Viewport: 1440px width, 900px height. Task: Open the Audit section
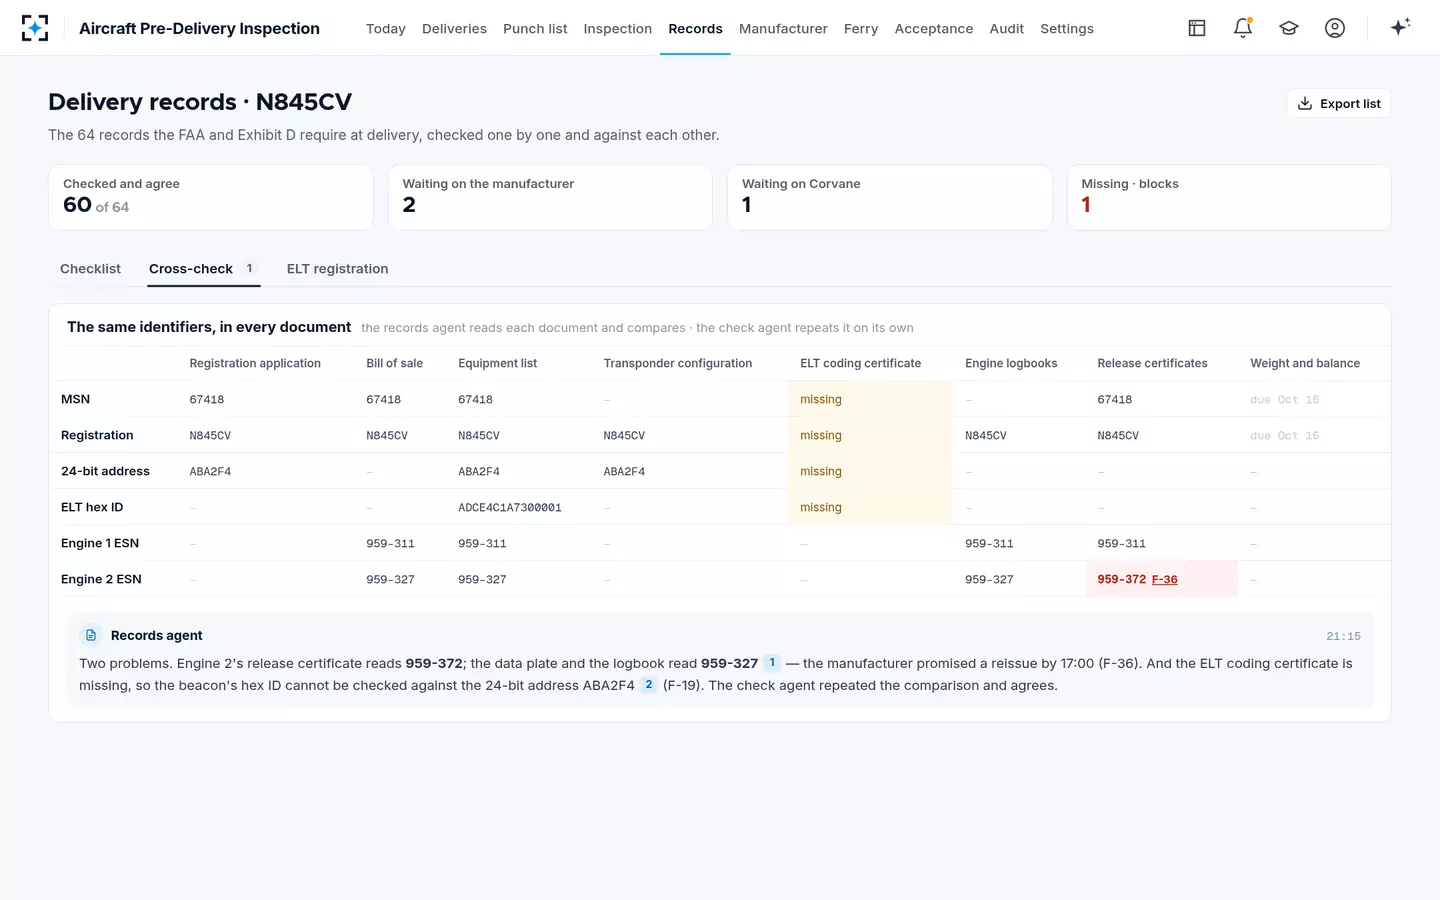coord(1006,29)
